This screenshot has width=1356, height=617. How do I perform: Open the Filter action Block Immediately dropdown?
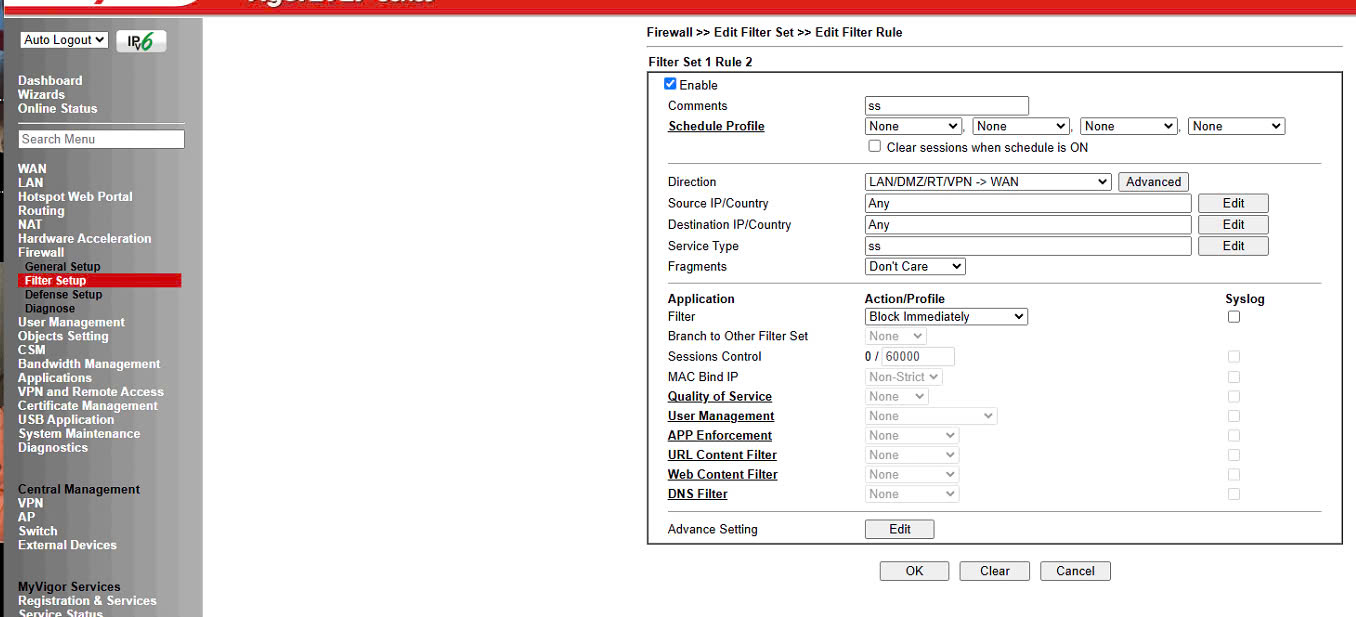click(946, 317)
